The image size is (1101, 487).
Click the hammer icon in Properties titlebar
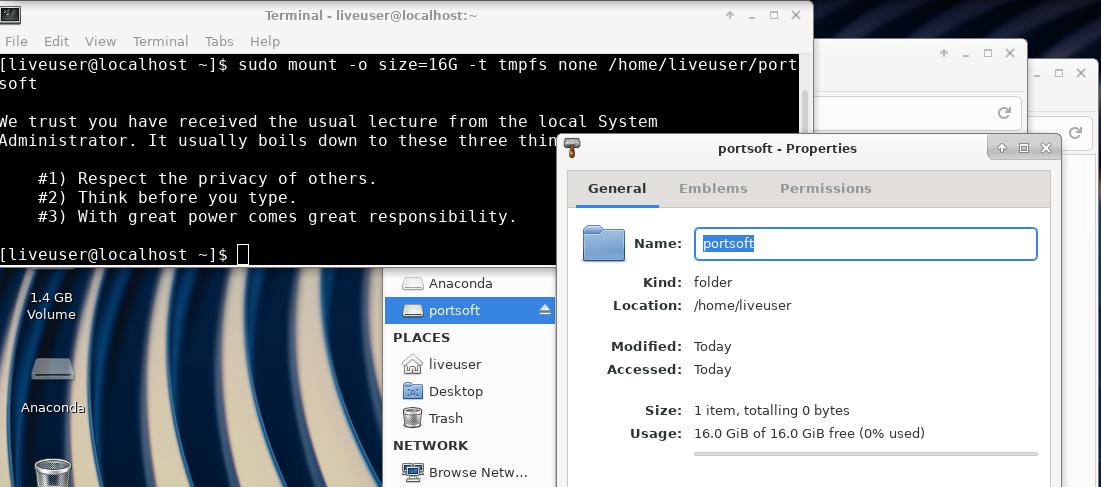pyautogui.click(x=572, y=148)
